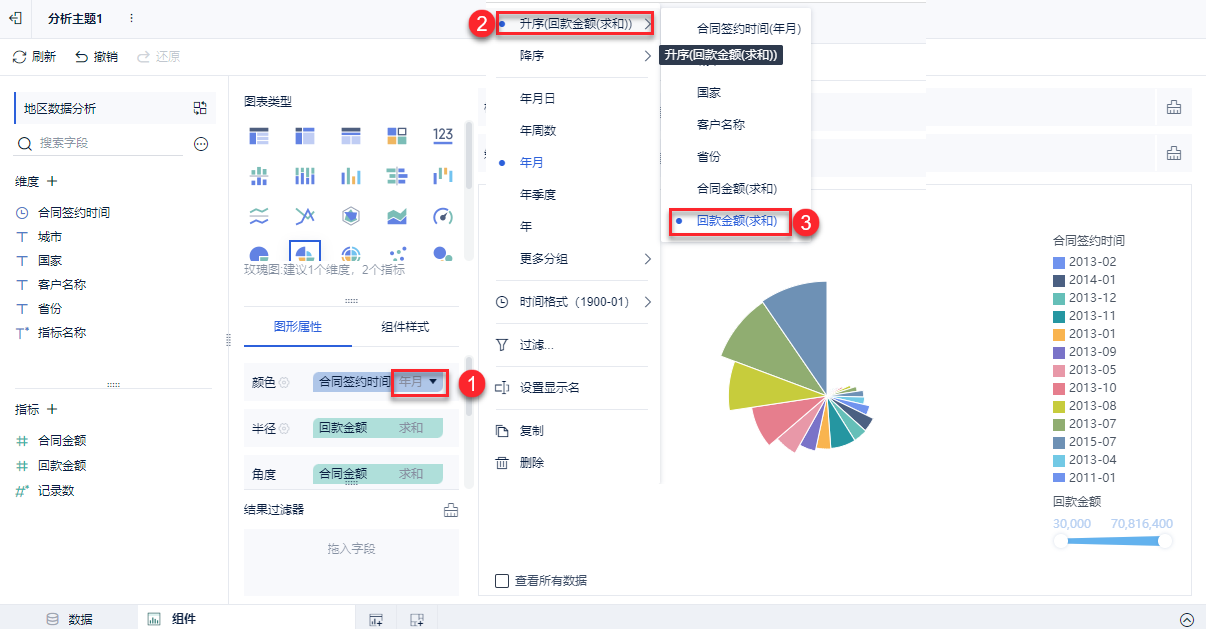Open the 年月 dropdown on 合同签约时间 field
This screenshot has height=629, width=1206.
(418, 381)
